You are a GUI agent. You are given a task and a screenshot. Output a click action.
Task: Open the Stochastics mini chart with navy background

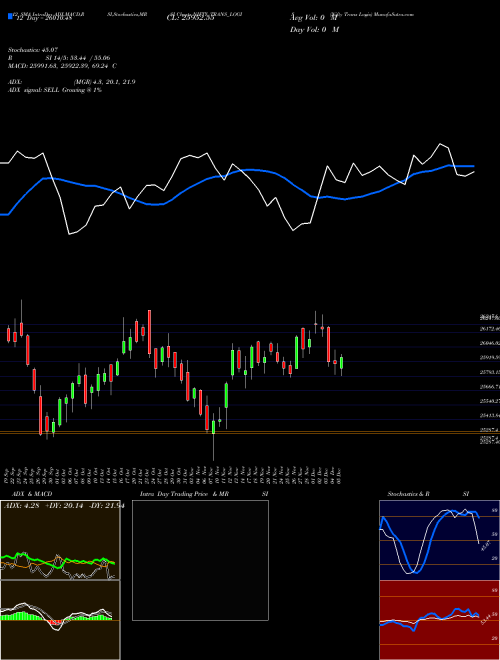pos(439,540)
